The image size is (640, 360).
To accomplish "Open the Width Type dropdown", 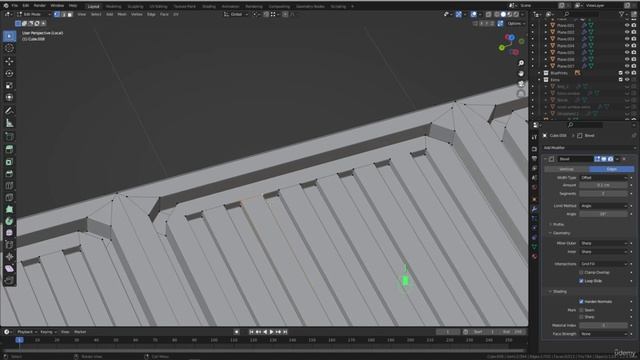I will (x=604, y=178).
